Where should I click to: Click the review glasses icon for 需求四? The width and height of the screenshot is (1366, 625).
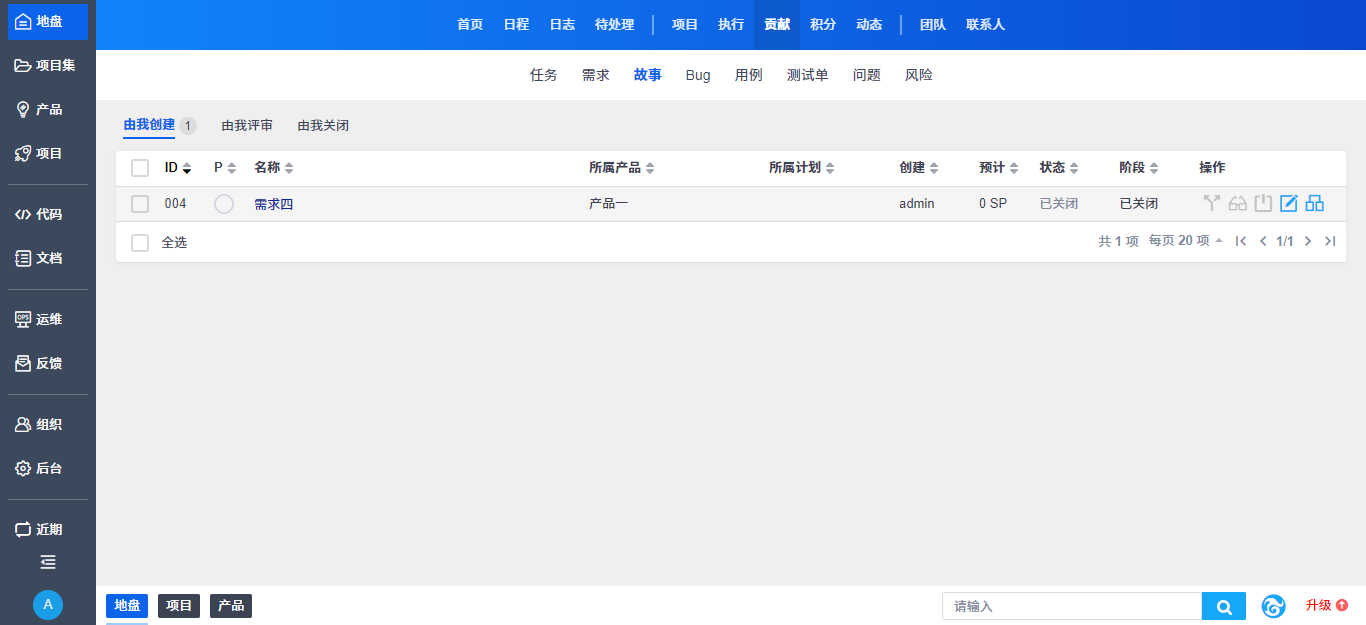tap(1238, 204)
